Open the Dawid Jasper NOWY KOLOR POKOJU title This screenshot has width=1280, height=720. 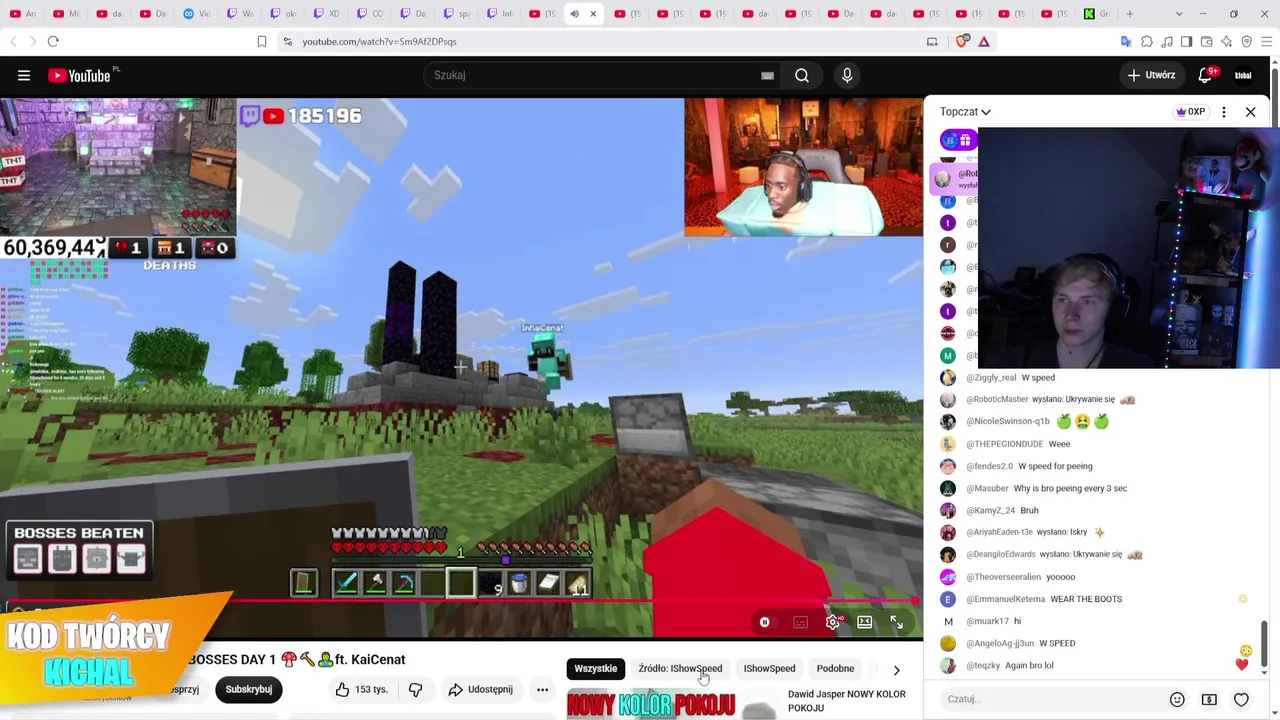[x=847, y=701]
